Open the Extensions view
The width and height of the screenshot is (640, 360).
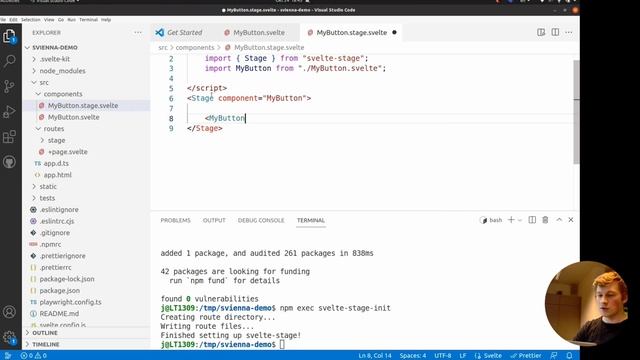pyautogui.click(x=9, y=137)
